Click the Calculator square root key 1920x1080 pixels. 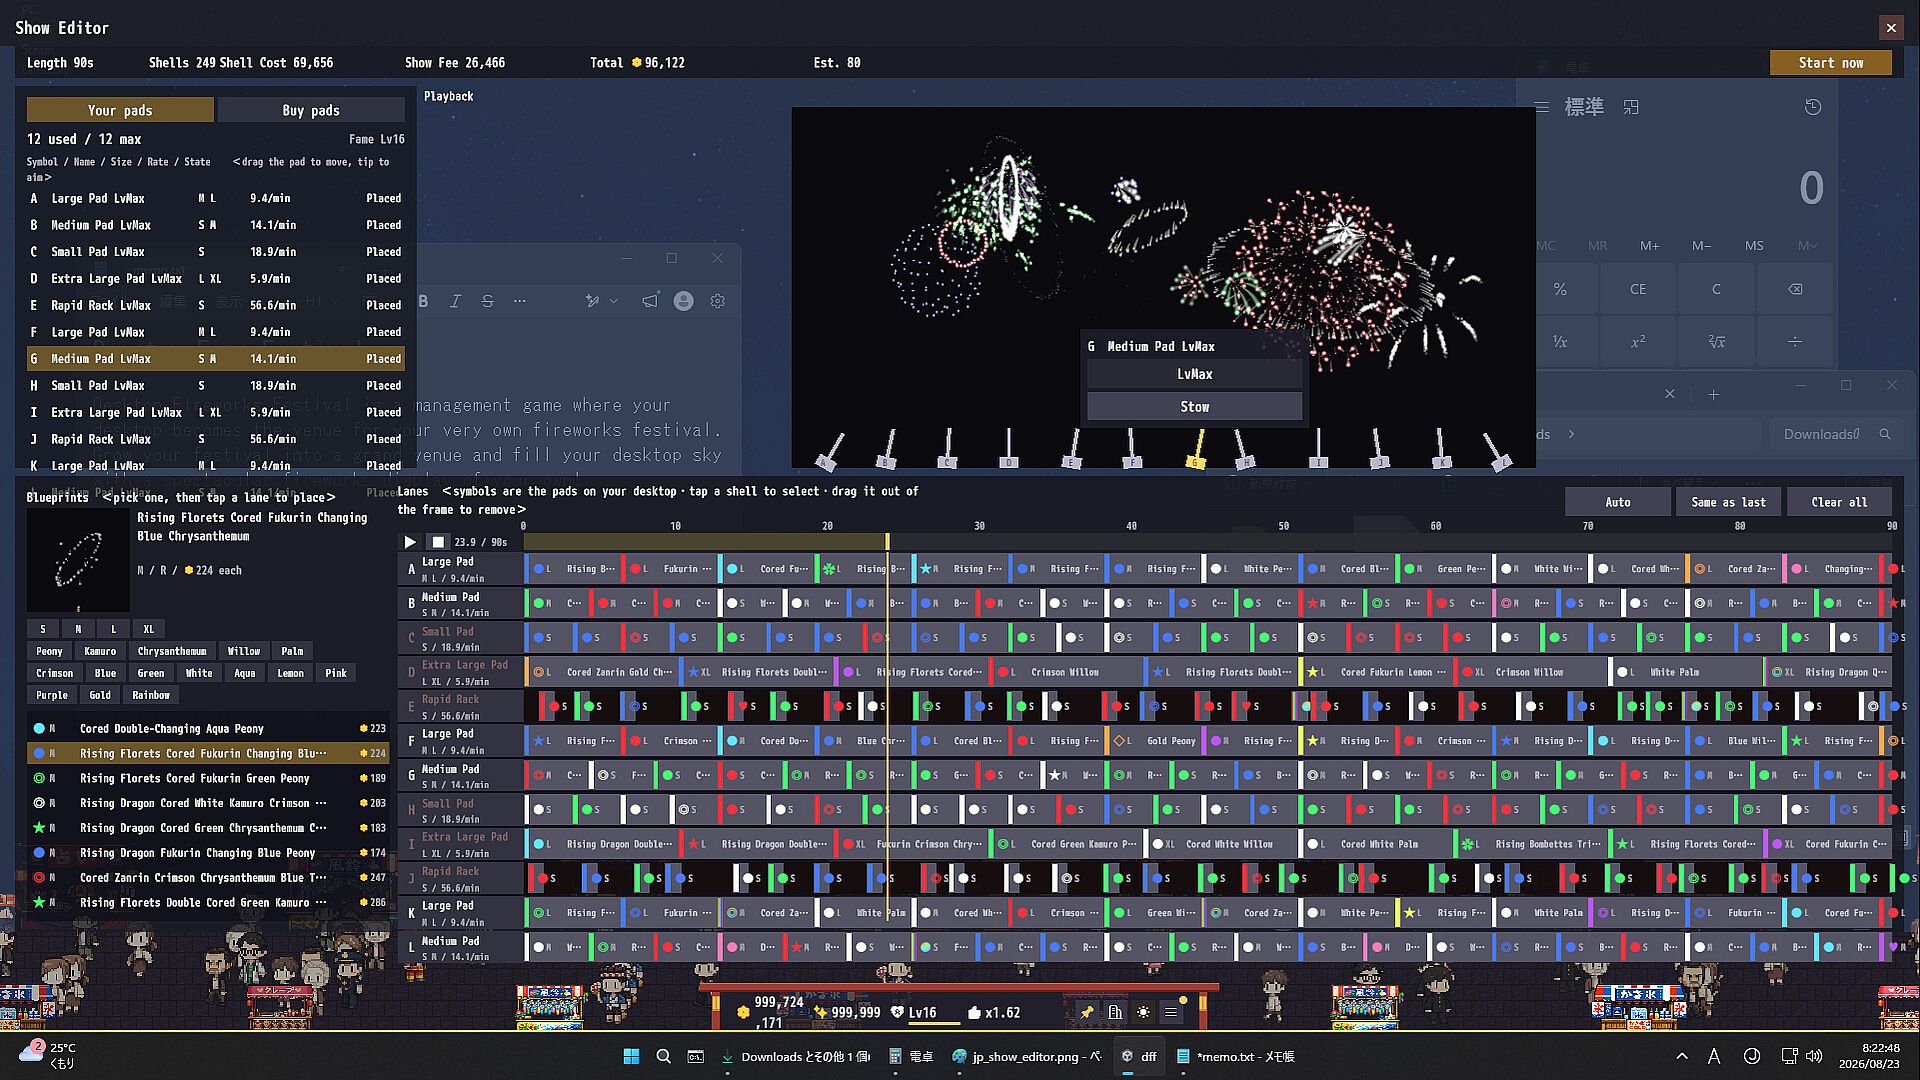1717,342
